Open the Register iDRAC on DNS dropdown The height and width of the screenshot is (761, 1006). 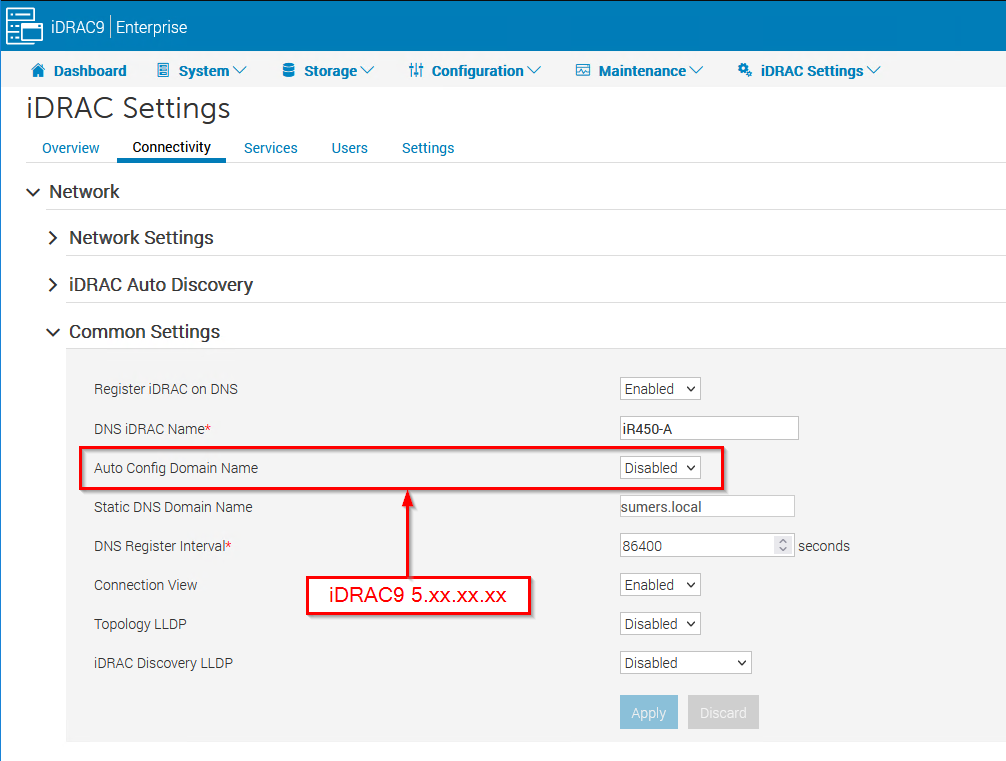tap(660, 389)
